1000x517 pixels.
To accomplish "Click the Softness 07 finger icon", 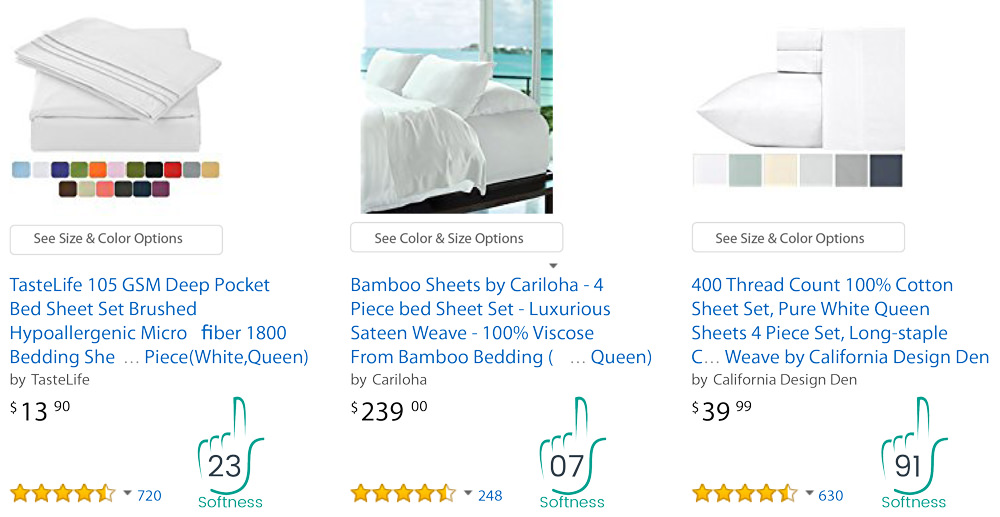I will (x=571, y=452).
